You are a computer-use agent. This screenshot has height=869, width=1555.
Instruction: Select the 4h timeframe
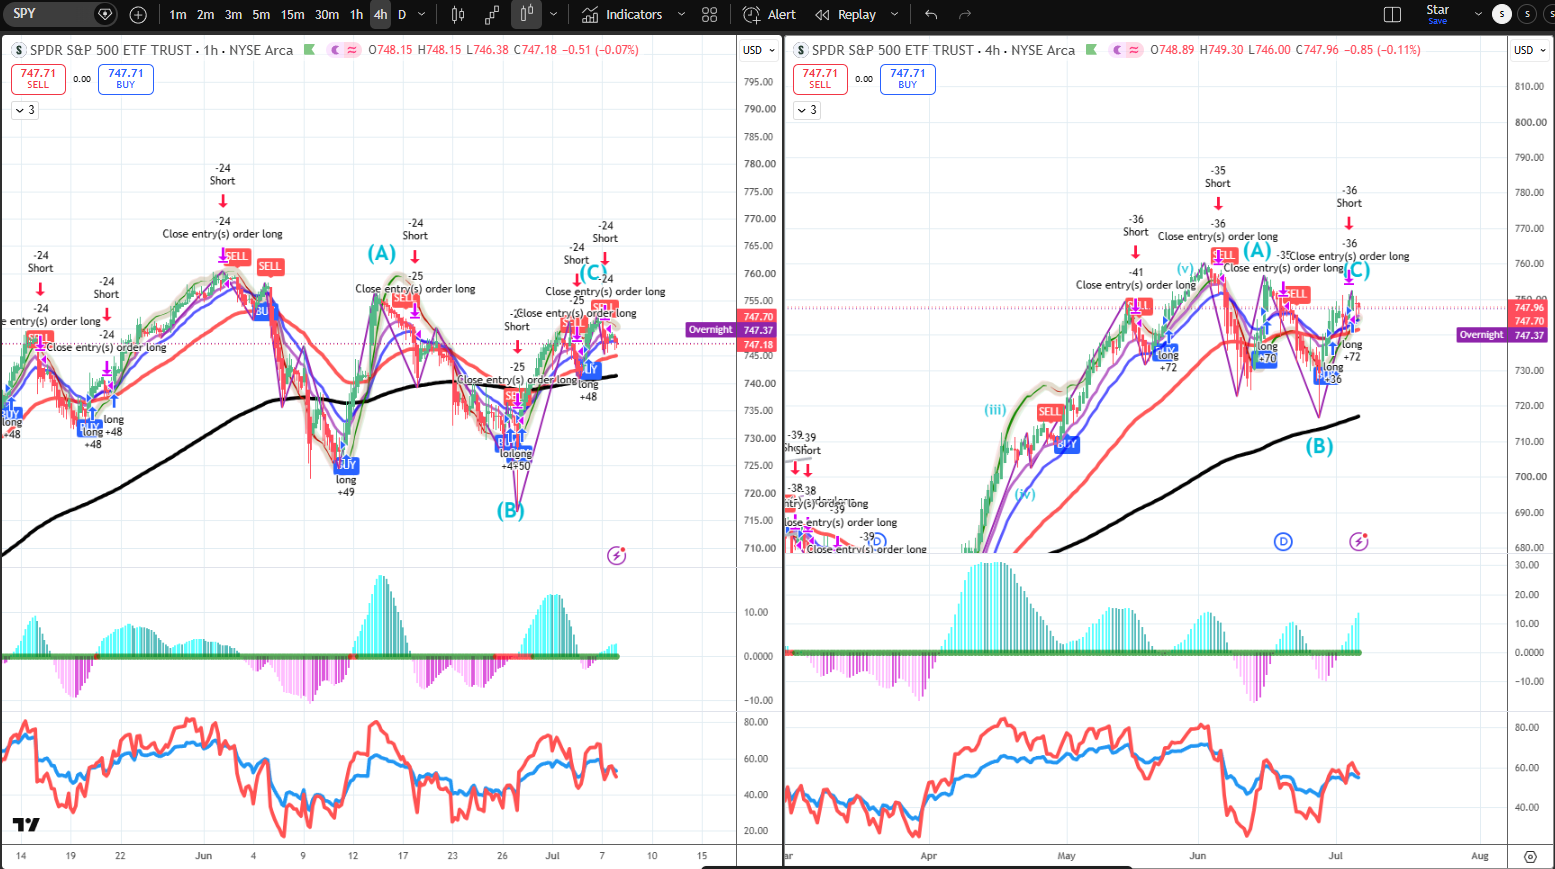[x=380, y=14]
